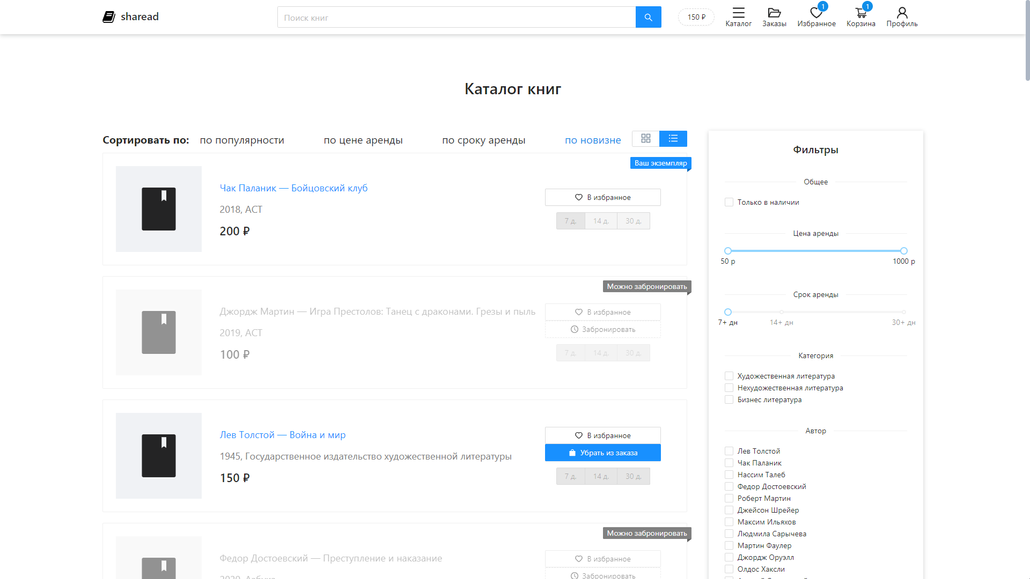1030x579 pixels.
Task: Open Избранное heart icon in the header
Action: (817, 13)
